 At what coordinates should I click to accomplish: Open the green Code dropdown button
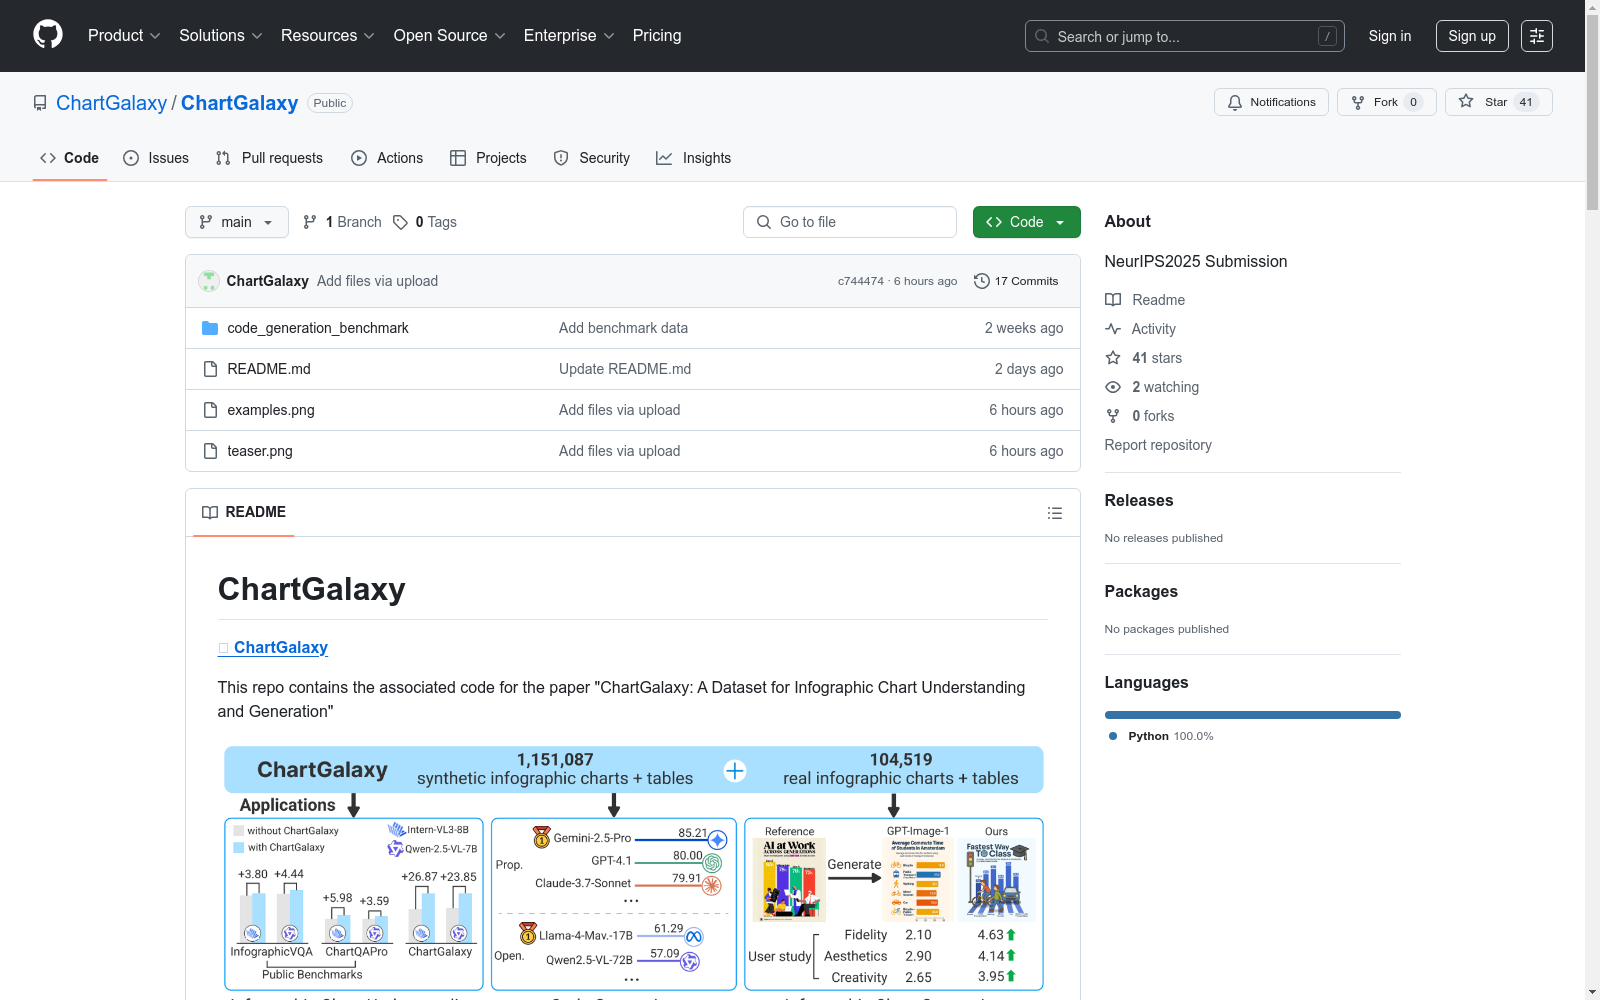click(x=1026, y=222)
